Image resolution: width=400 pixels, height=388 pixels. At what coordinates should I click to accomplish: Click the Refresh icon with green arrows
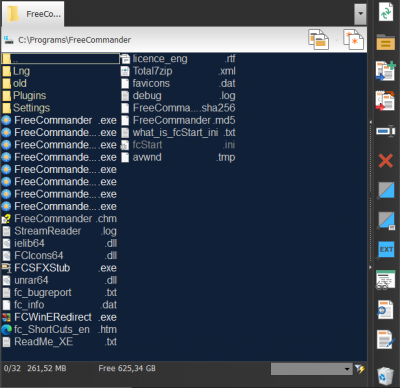(386, 12)
